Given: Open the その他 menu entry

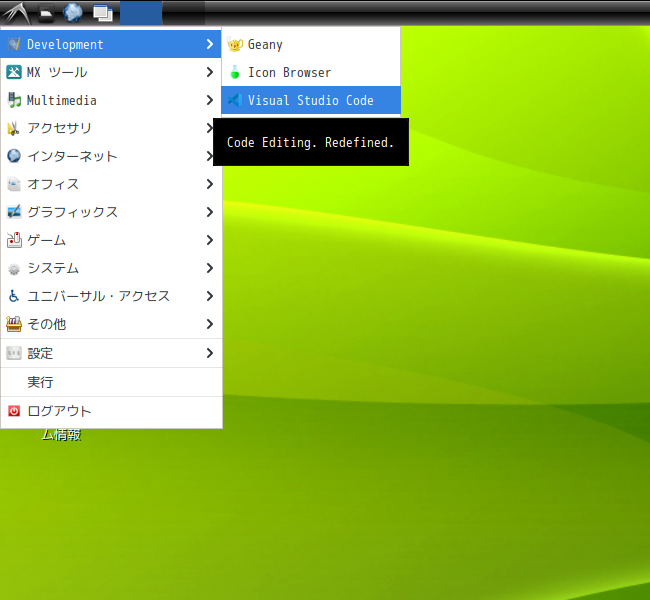Looking at the screenshot, I should (x=111, y=324).
